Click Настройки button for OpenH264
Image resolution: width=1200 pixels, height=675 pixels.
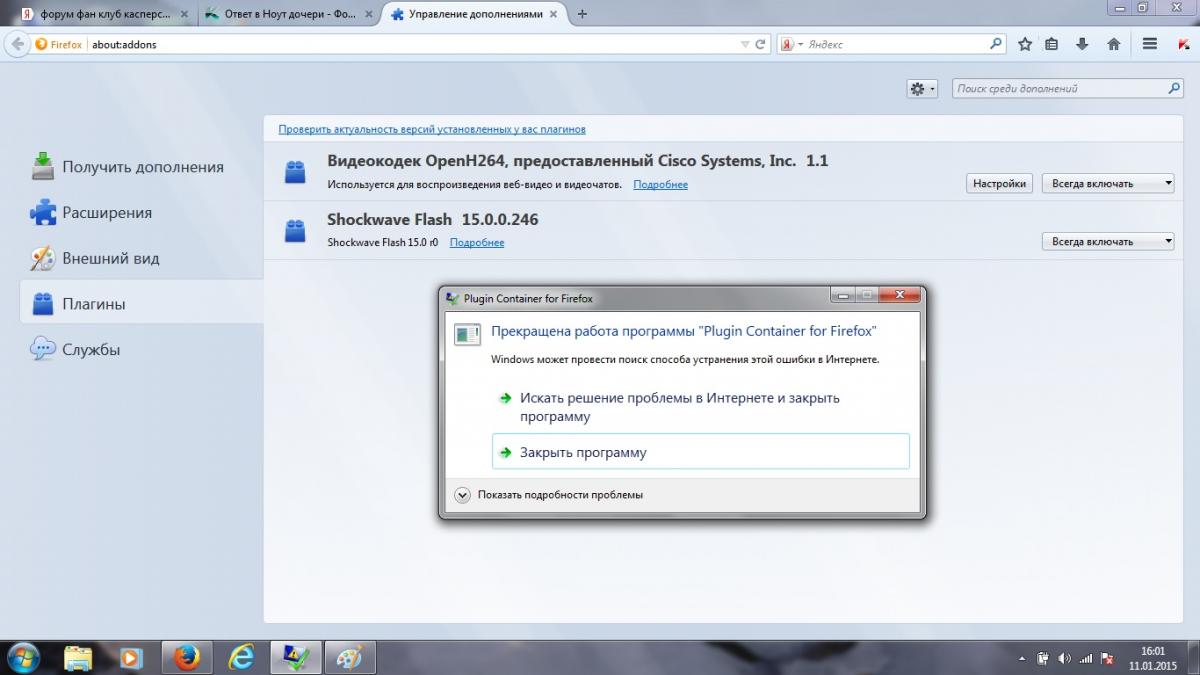(999, 183)
